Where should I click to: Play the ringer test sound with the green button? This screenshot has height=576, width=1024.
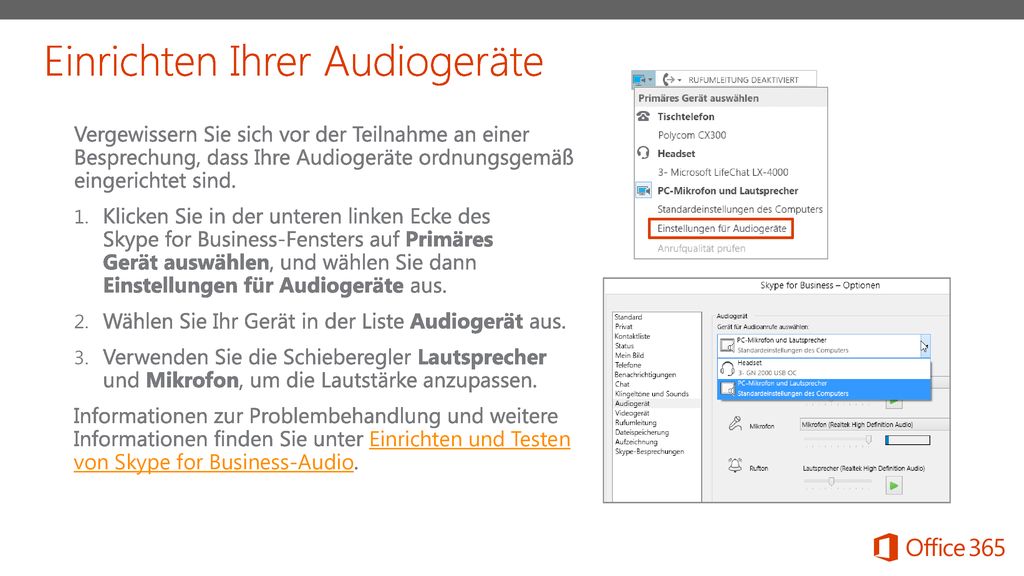pos(893,485)
